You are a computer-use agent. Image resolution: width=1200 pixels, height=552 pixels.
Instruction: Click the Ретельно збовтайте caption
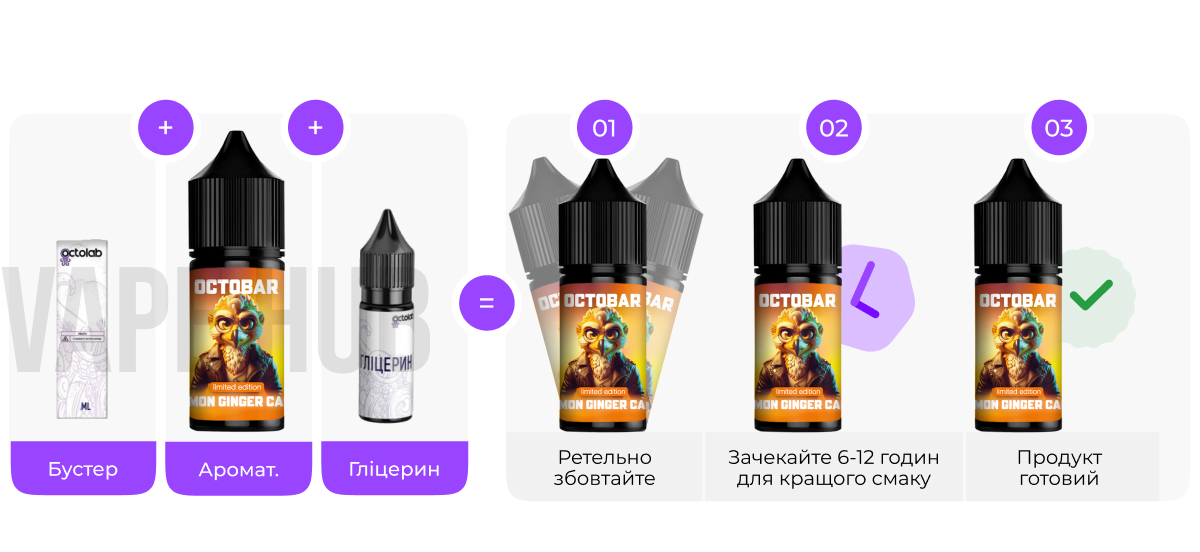coord(605,468)
